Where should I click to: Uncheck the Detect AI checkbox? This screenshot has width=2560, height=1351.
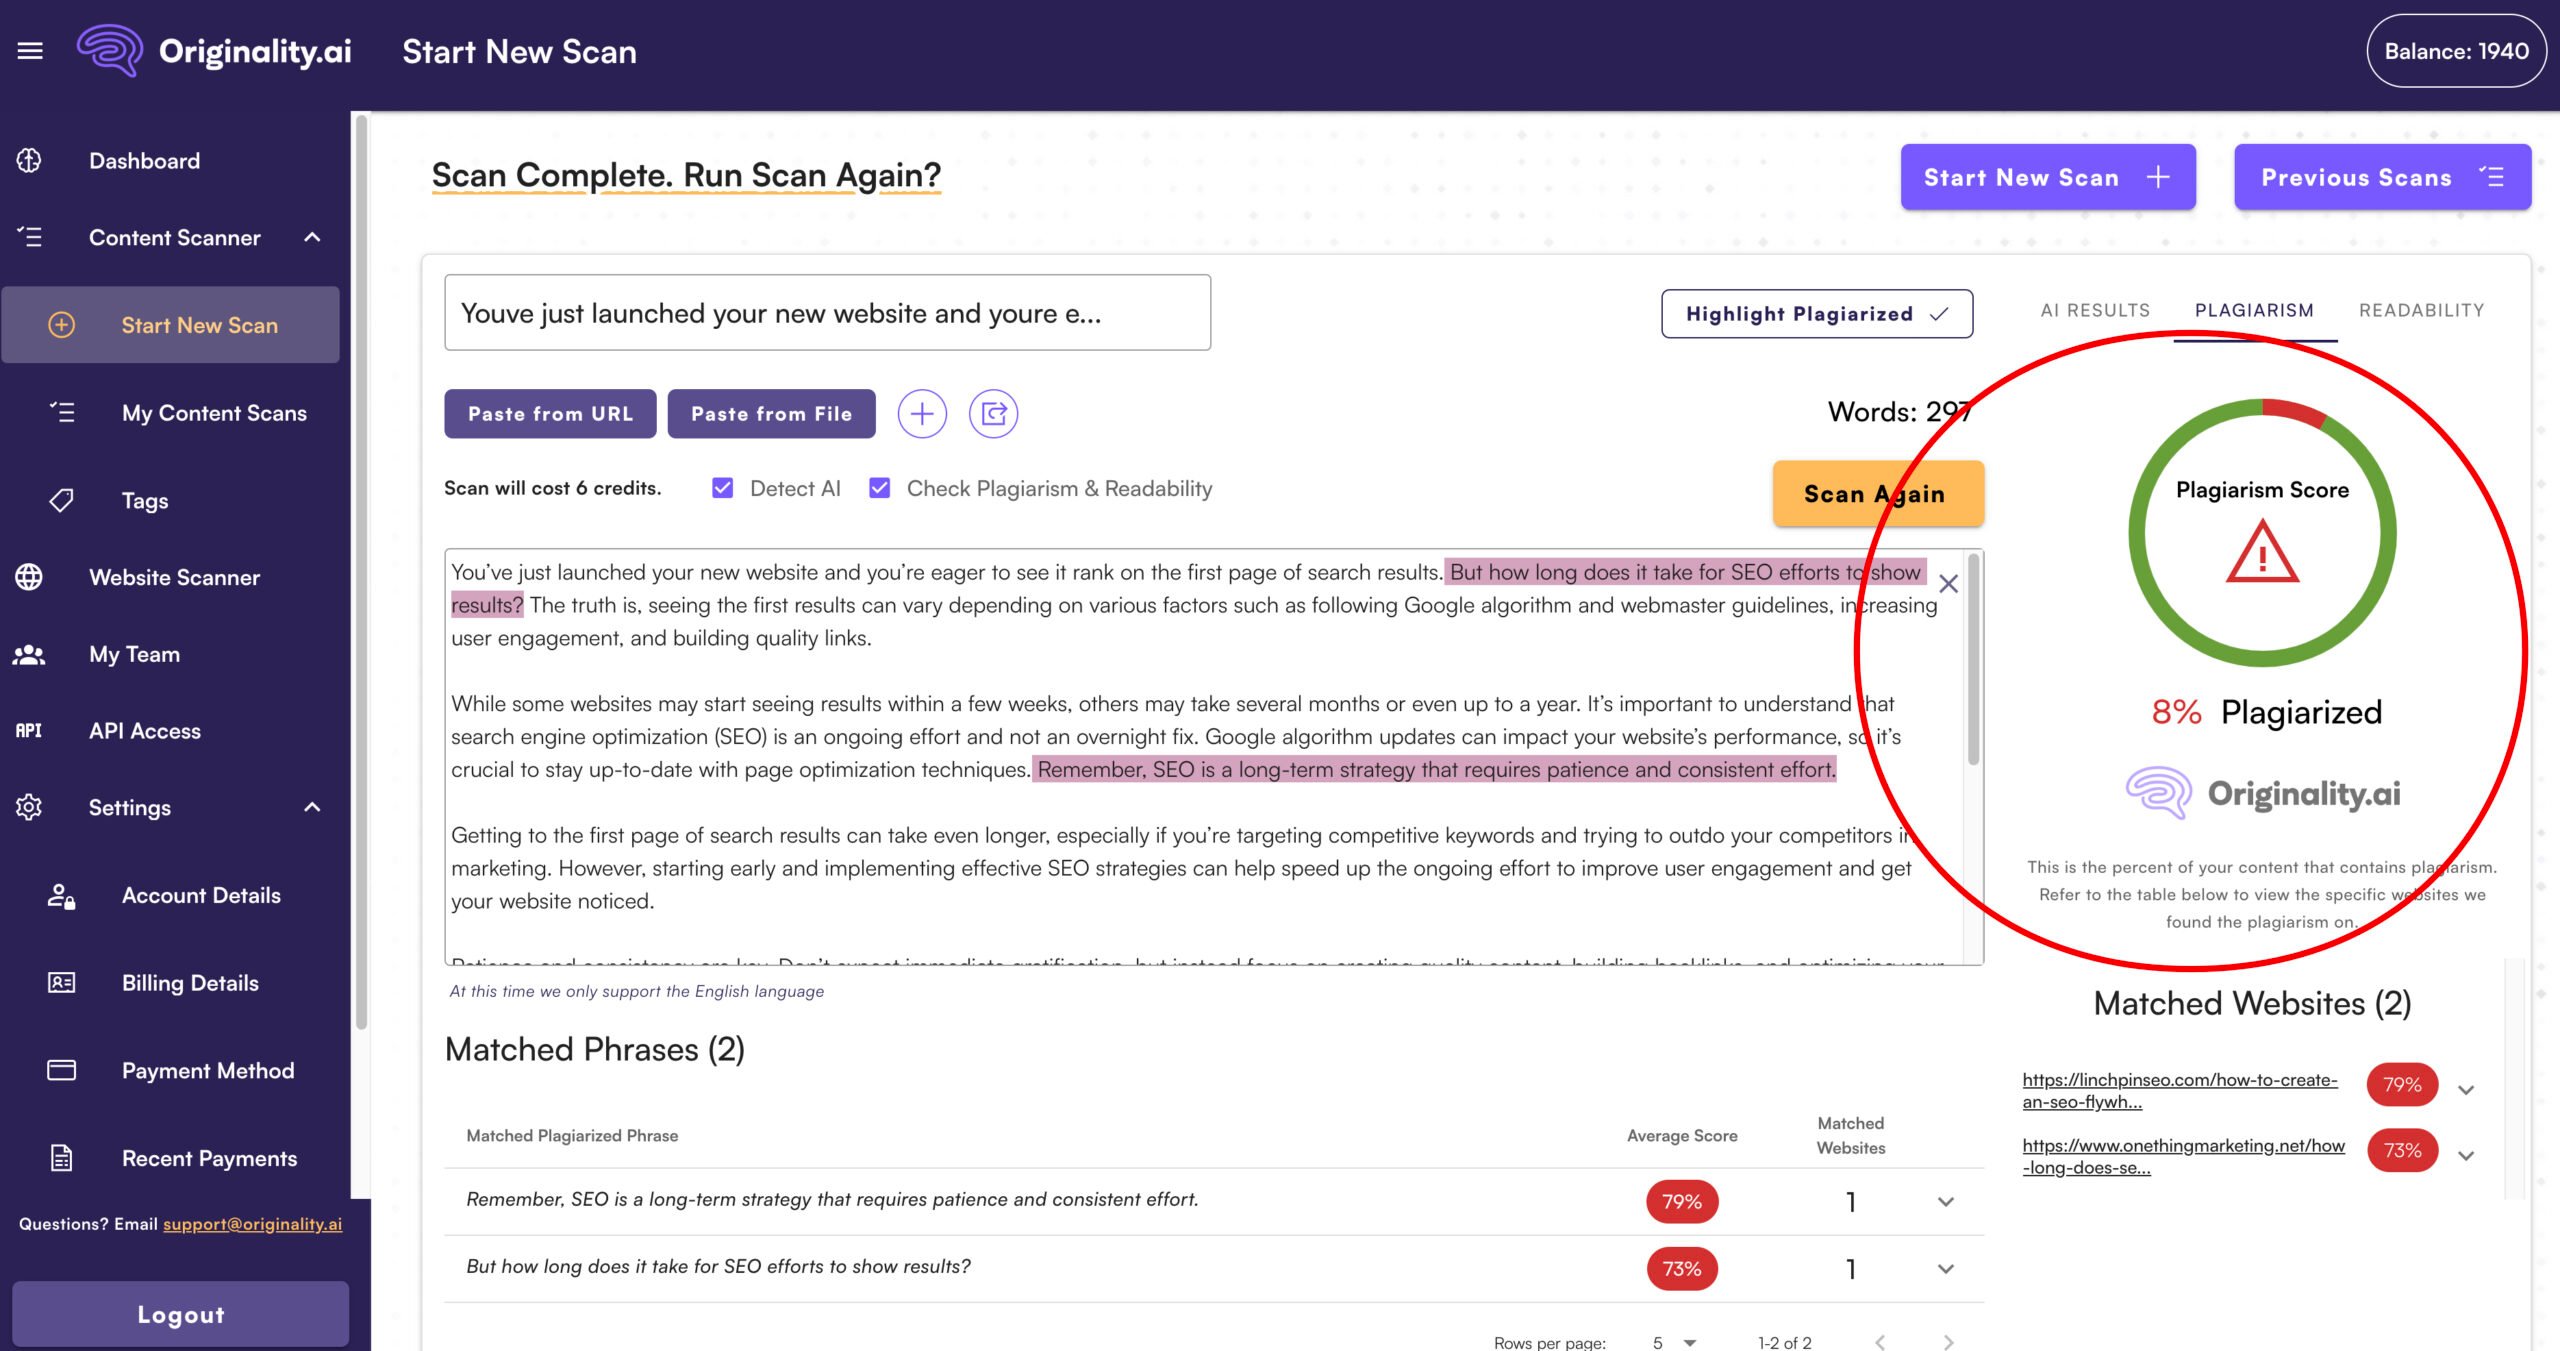(x=722, y=488)
